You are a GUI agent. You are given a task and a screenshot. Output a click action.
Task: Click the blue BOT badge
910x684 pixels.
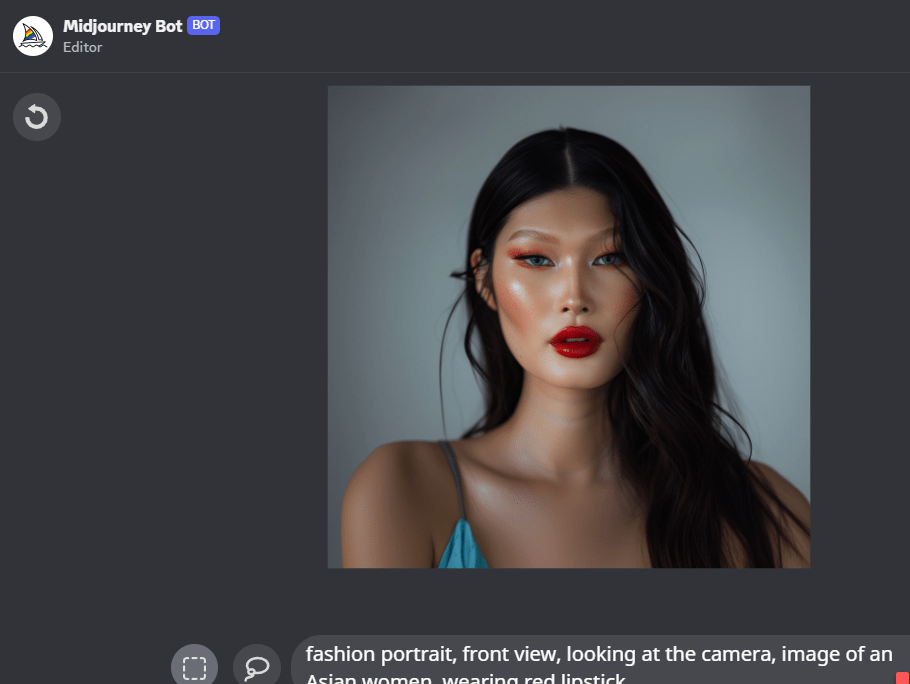coord(203,26)
